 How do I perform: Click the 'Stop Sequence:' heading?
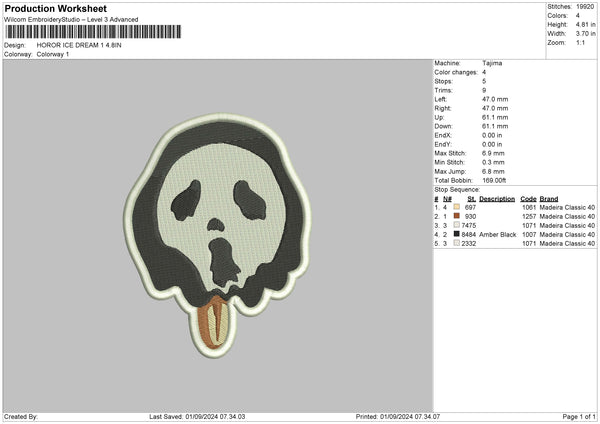click(457, 190)
